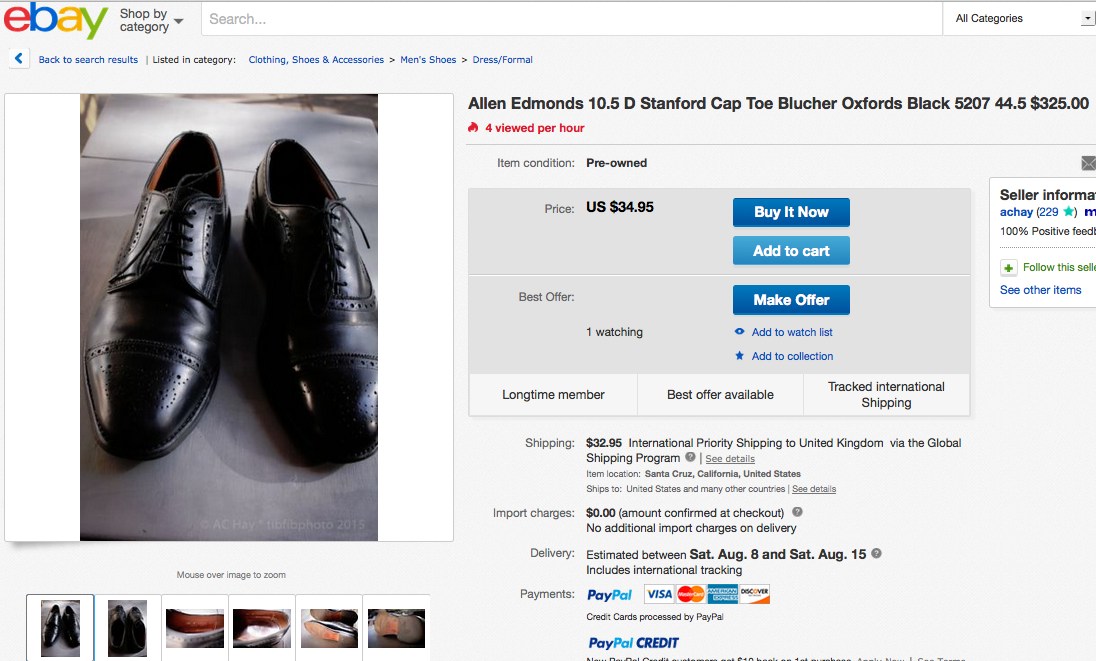Viewport: 1096px width, 661px height.
Task: Follow this seller with the plus button
Action: pyautogui.click(x=1010, y=267)
